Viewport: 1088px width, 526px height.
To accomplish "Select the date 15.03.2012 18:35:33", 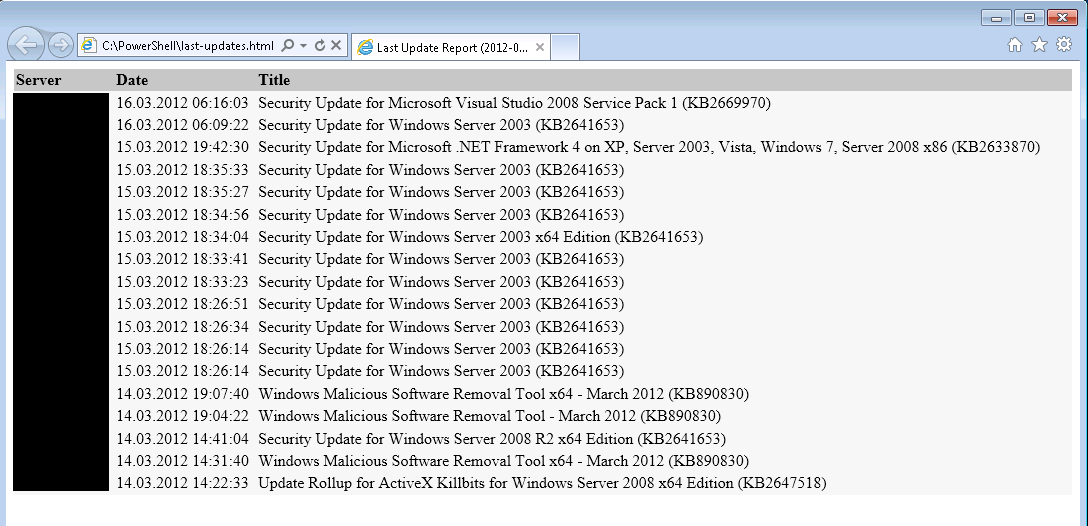I will [x=182, y=169].
